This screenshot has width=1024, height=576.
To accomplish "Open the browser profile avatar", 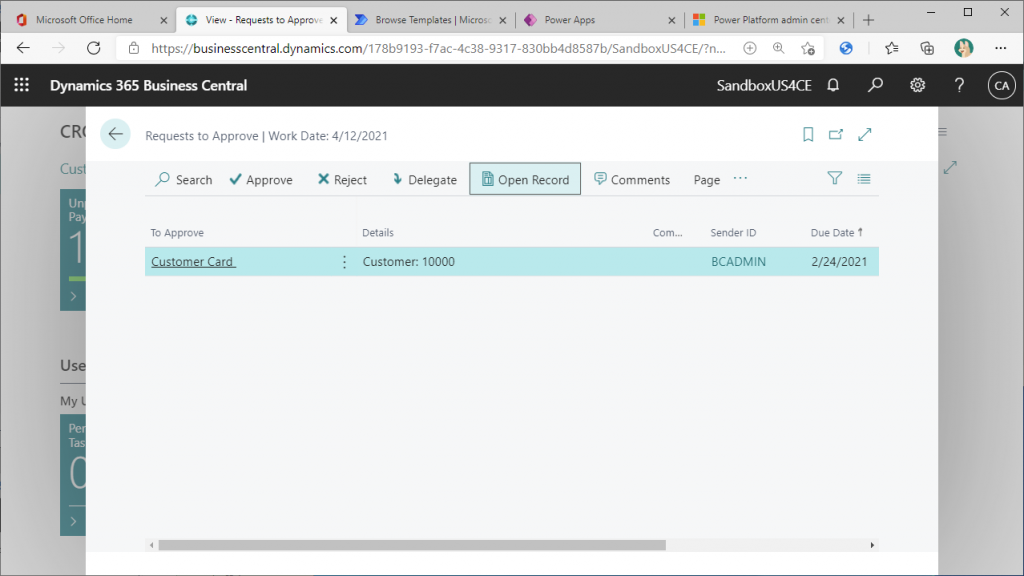I will tap(963, 48).
